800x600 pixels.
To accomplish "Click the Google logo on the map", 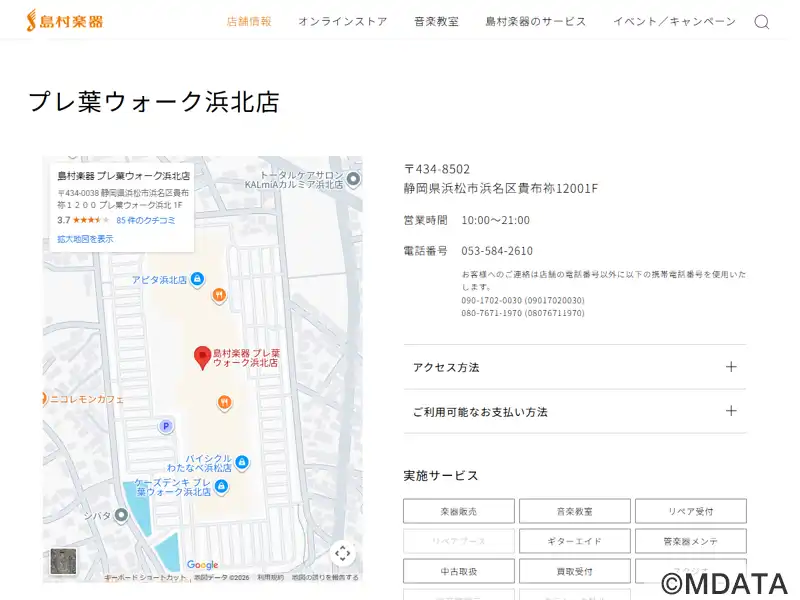I will 203,565.
